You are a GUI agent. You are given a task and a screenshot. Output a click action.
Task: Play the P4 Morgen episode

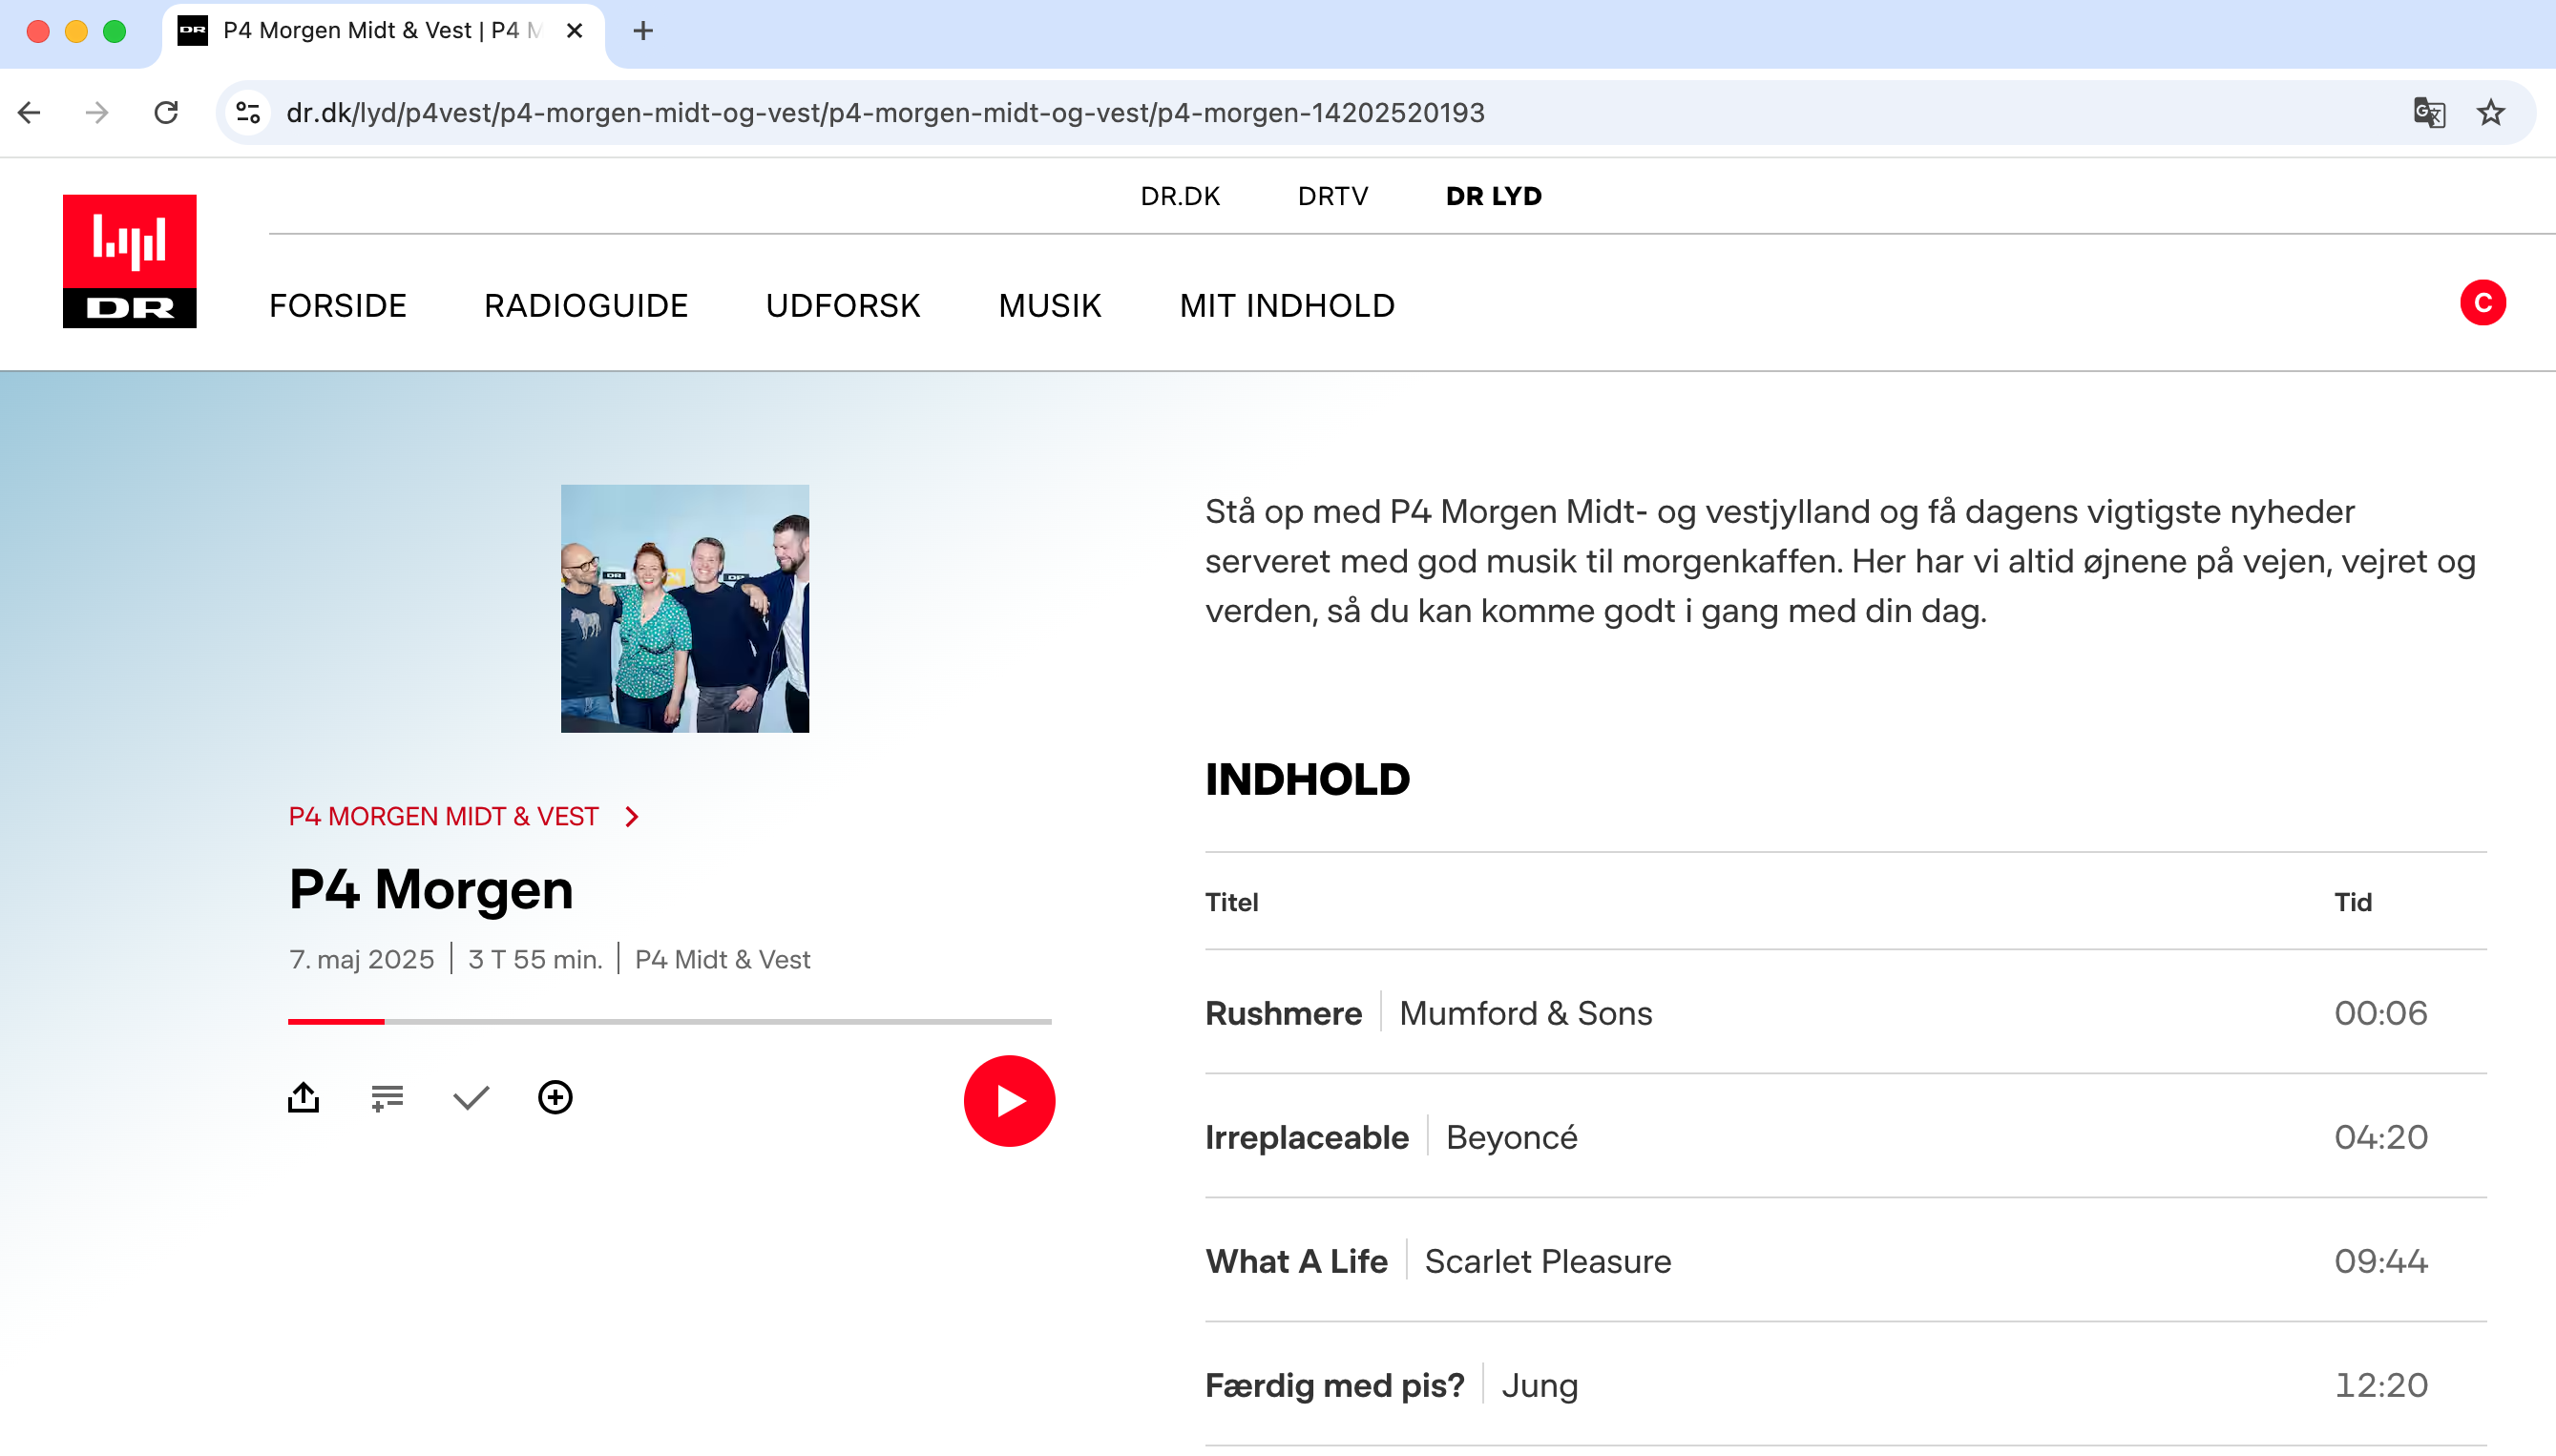pos(1009,1101)
